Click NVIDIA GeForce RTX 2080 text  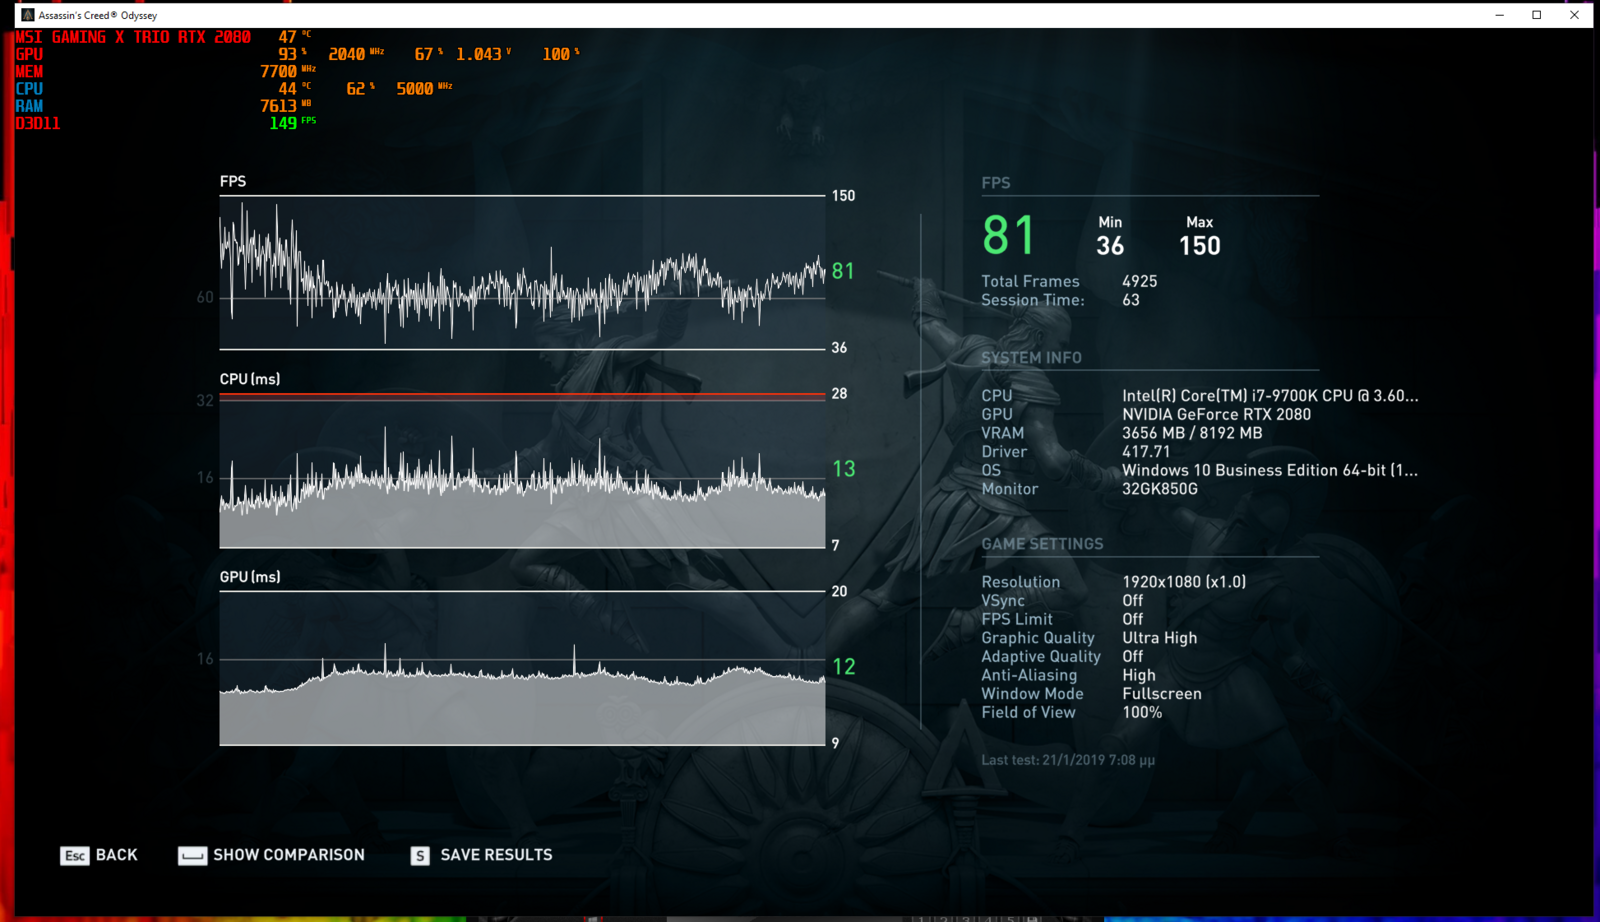(1216, 414)
